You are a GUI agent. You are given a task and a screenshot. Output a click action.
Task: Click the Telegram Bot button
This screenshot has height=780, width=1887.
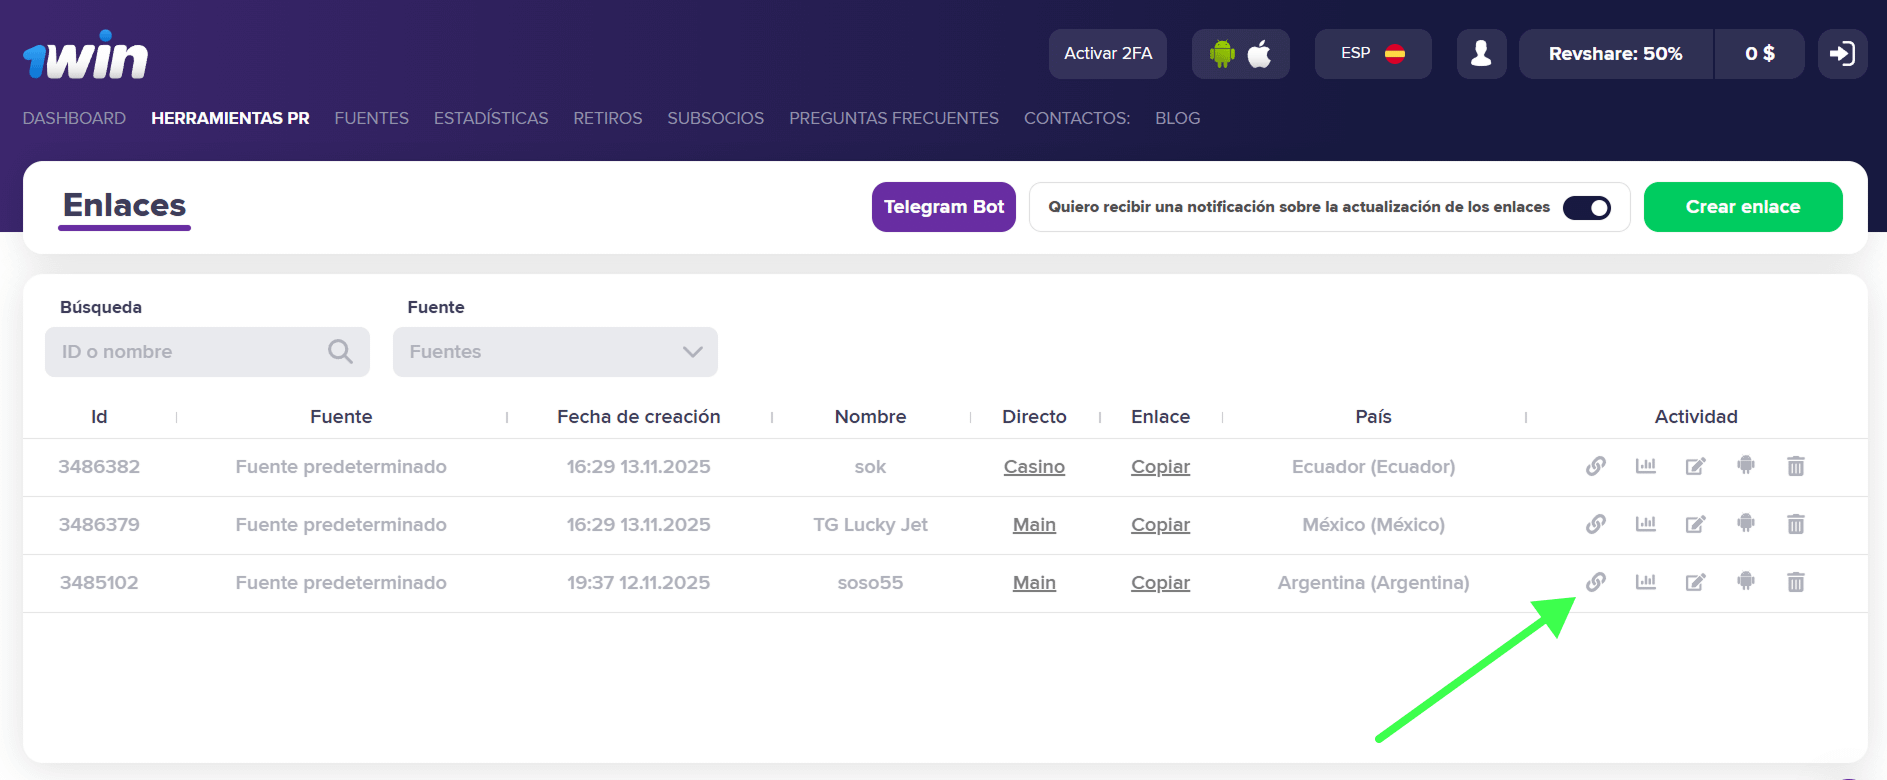coord(943,207)
